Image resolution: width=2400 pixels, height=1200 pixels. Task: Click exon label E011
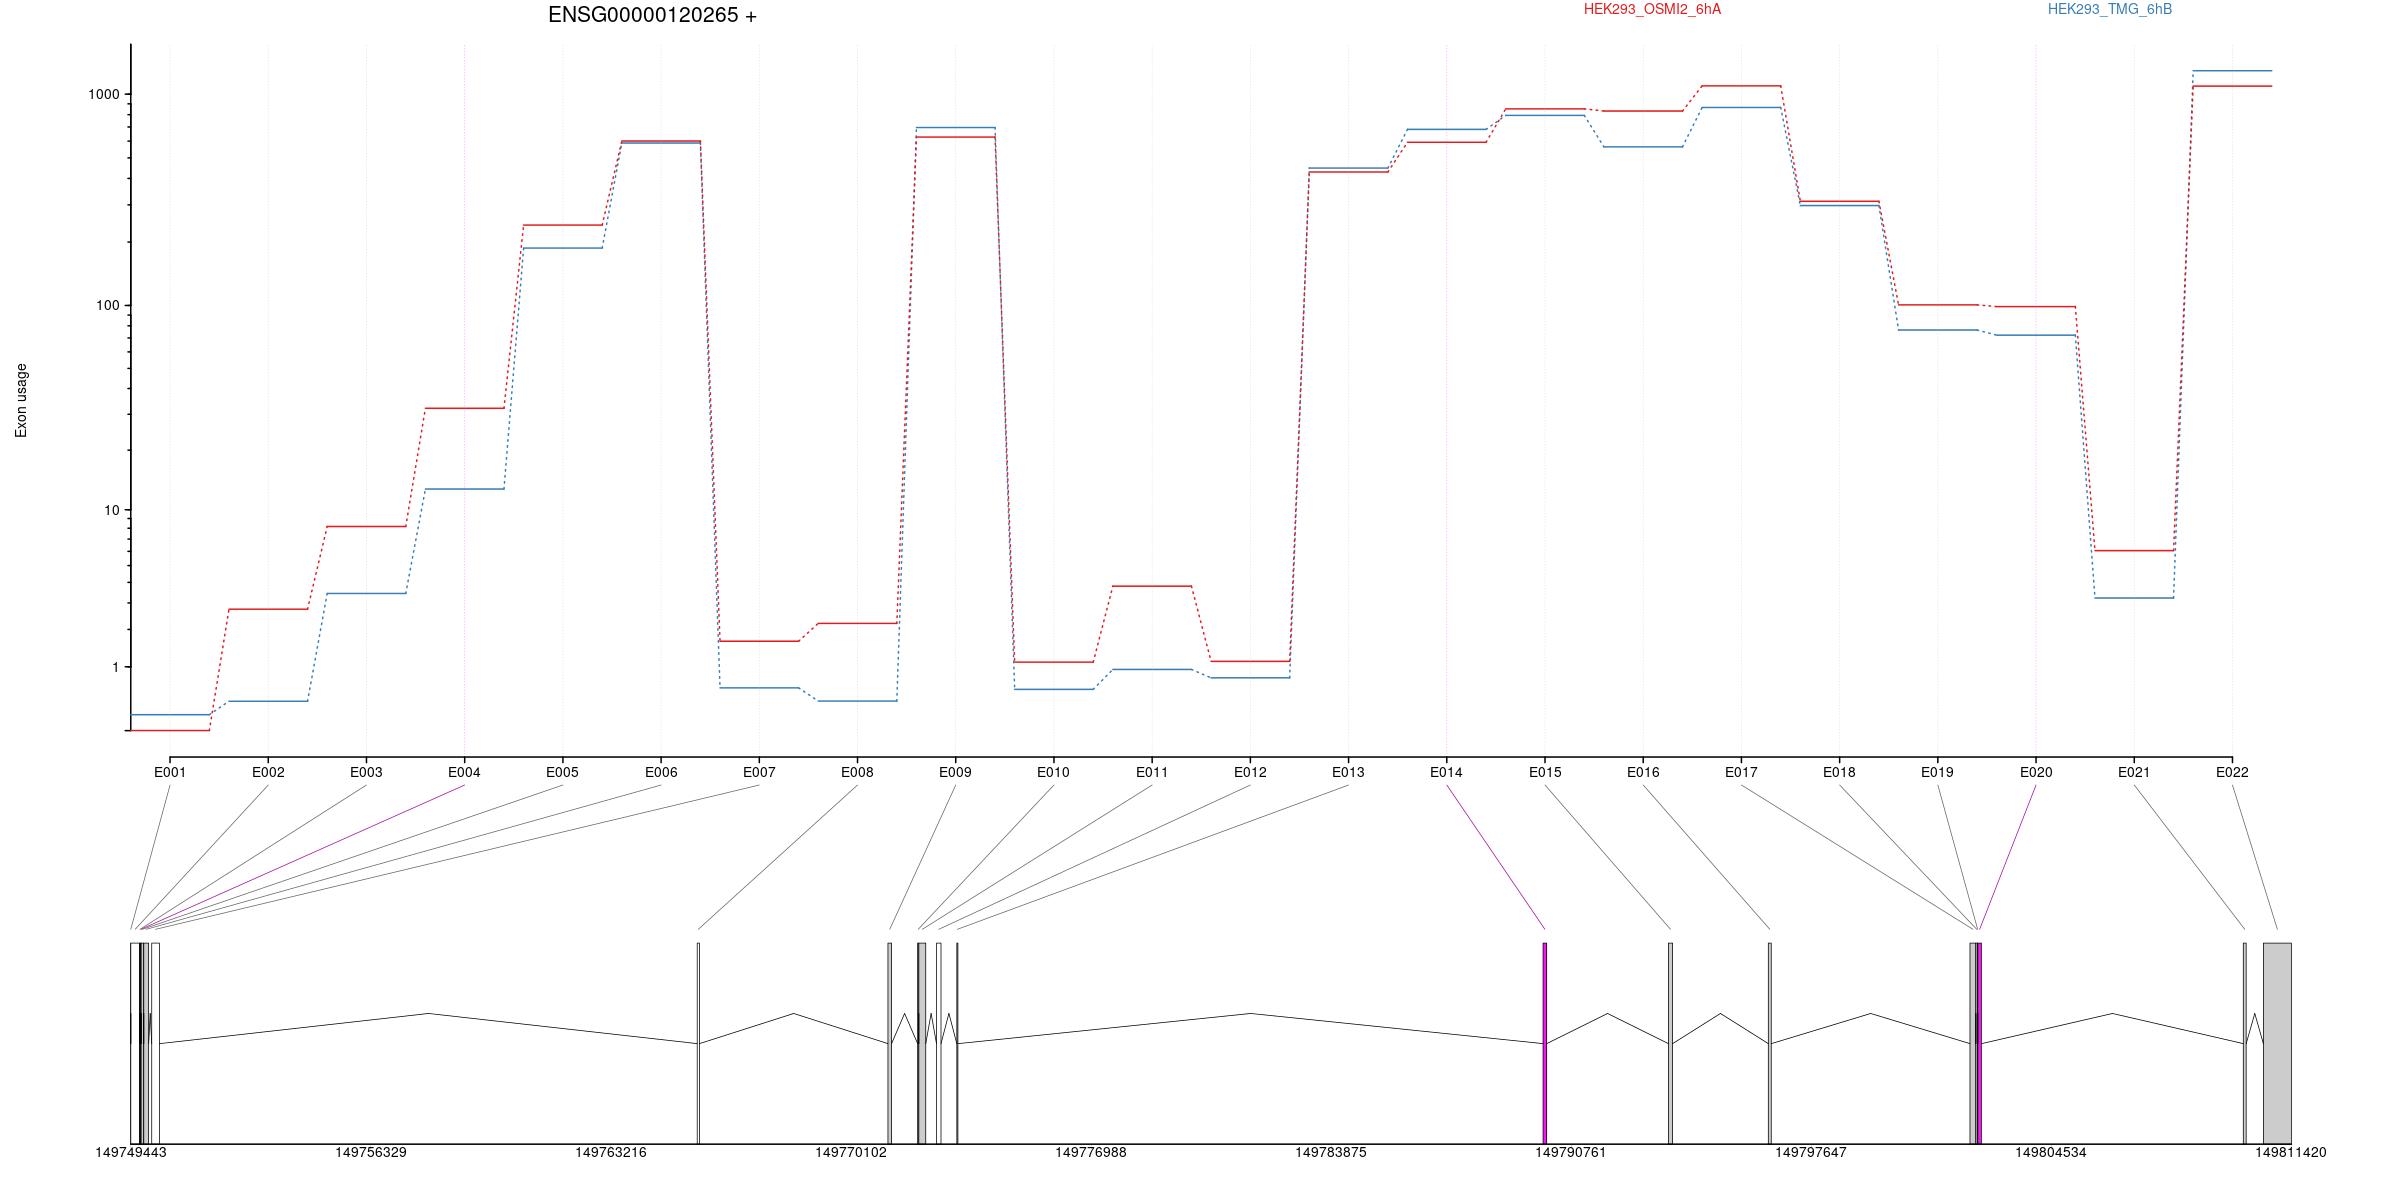coord(1152,772)
